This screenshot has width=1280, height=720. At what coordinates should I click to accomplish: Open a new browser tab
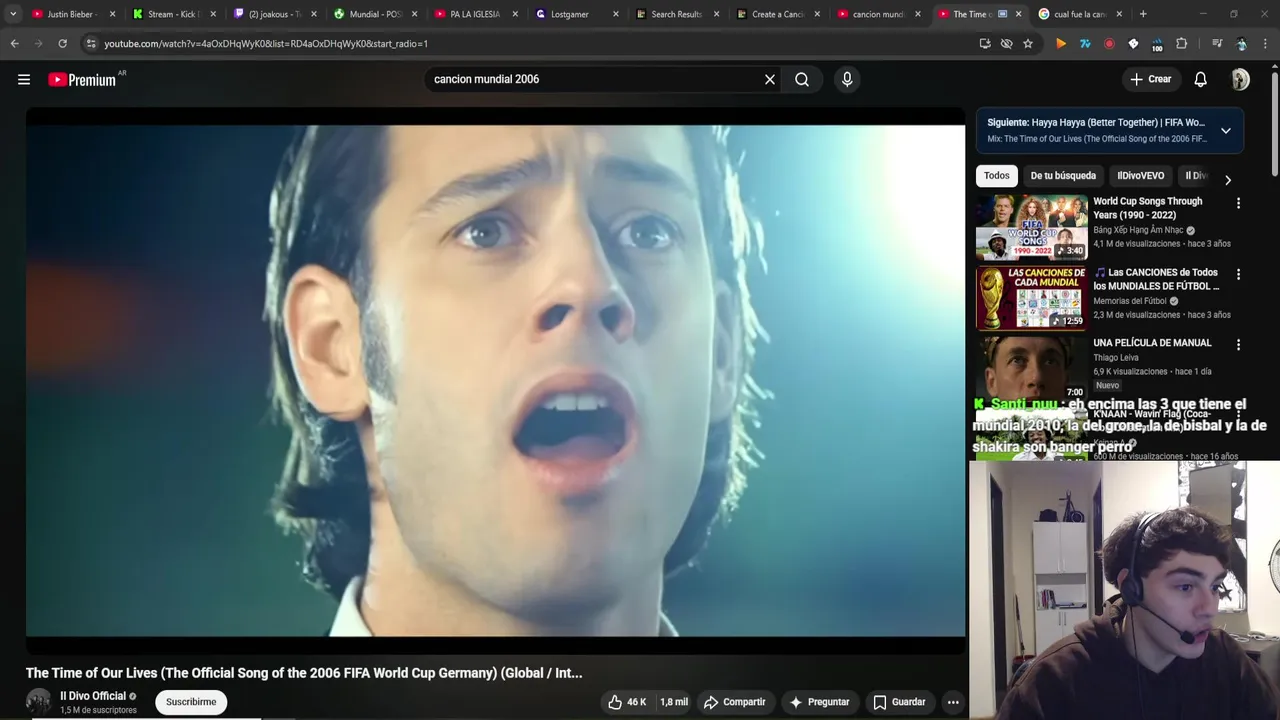click(x=1143, y=14)
